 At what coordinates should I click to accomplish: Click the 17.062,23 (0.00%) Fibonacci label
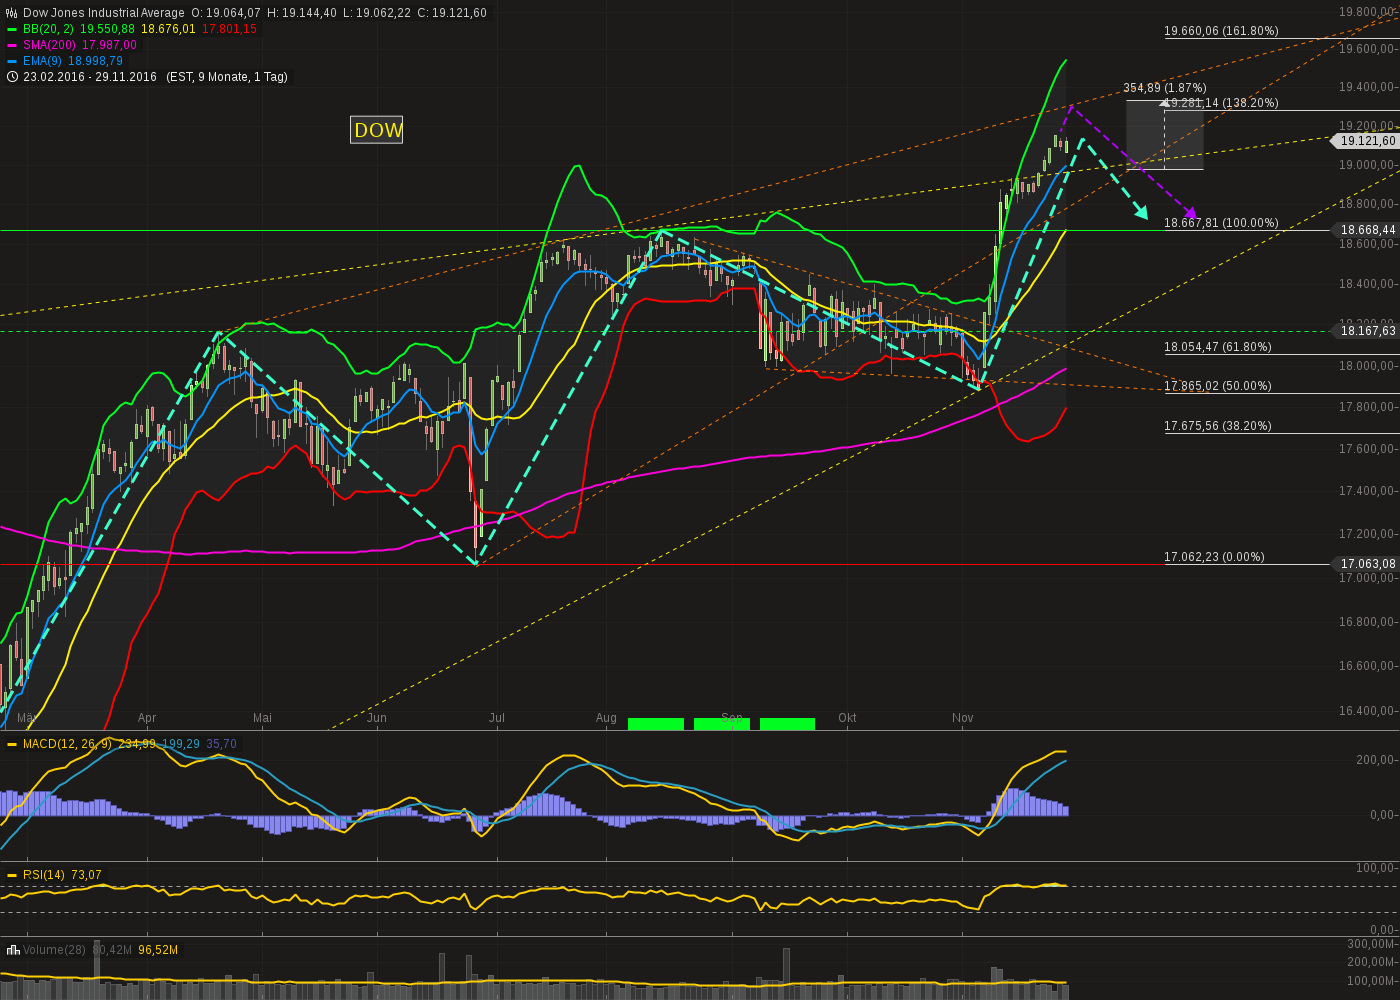1214,557
